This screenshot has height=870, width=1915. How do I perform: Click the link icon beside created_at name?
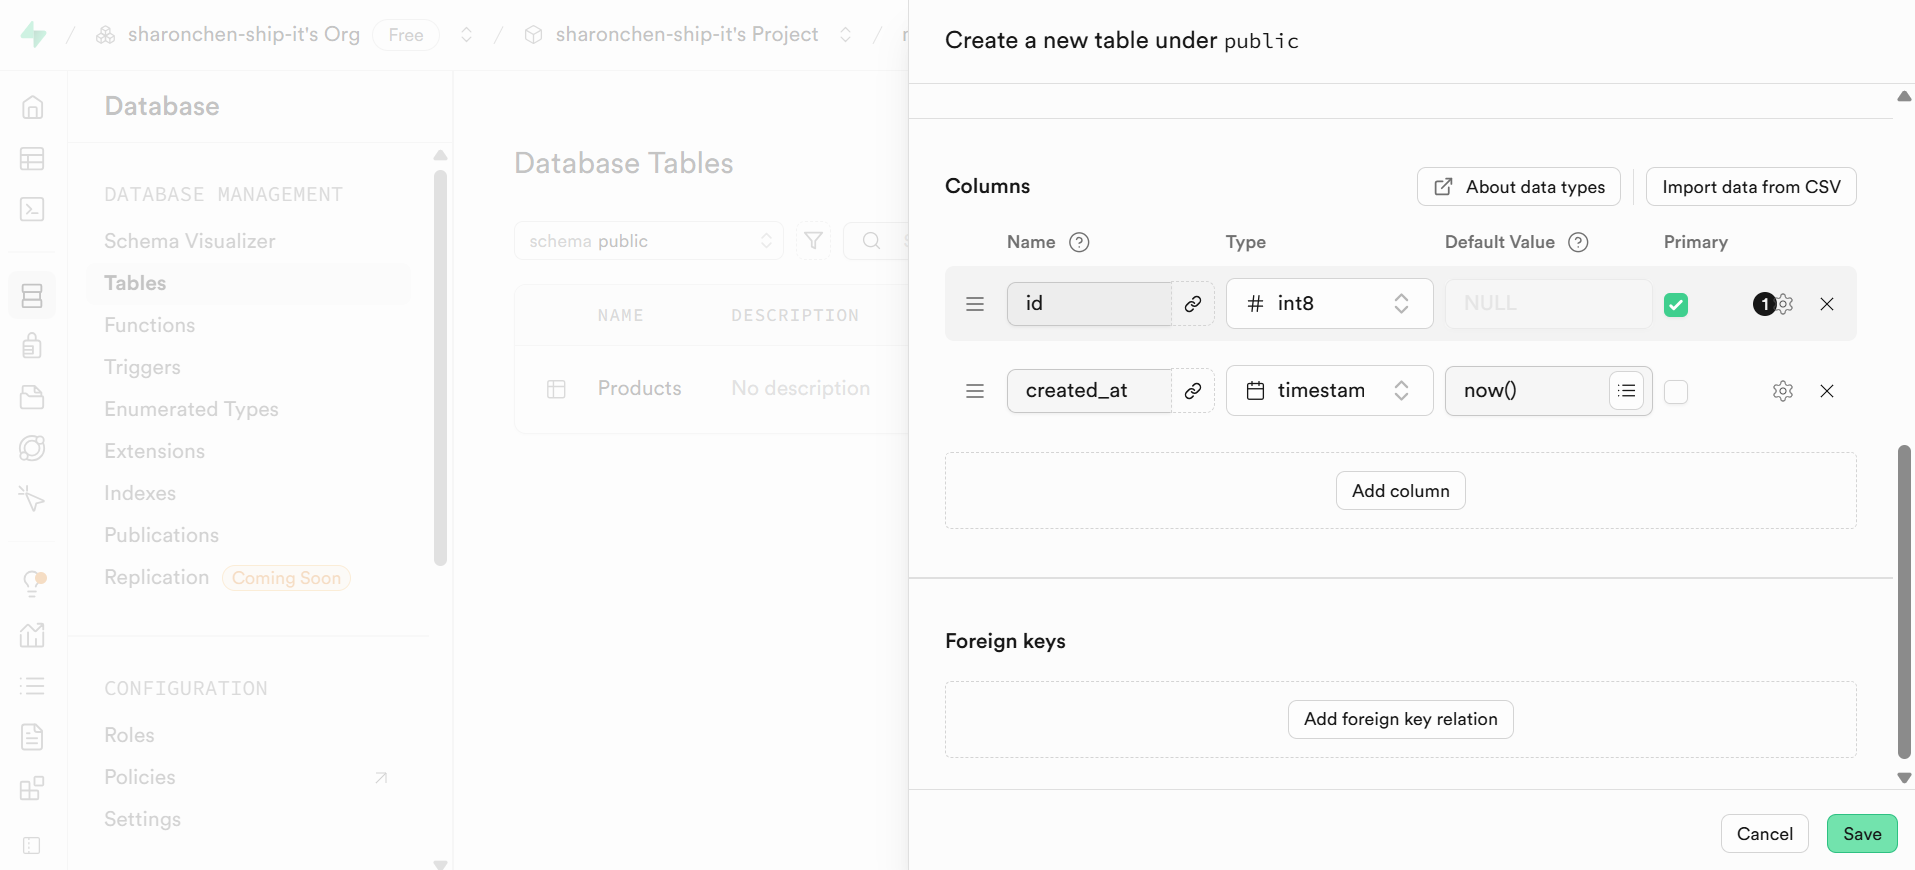tap(1192, 391)
